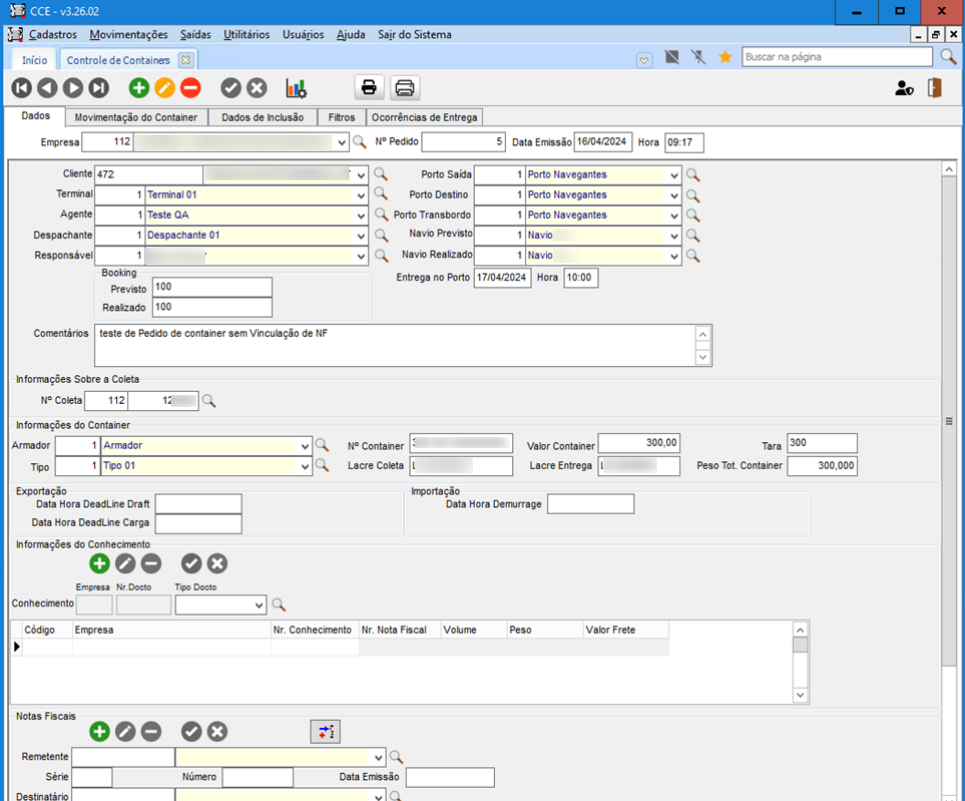This screenshot has width=965, height=801.
Task: Jump to the last record
Action: (98, 88)
